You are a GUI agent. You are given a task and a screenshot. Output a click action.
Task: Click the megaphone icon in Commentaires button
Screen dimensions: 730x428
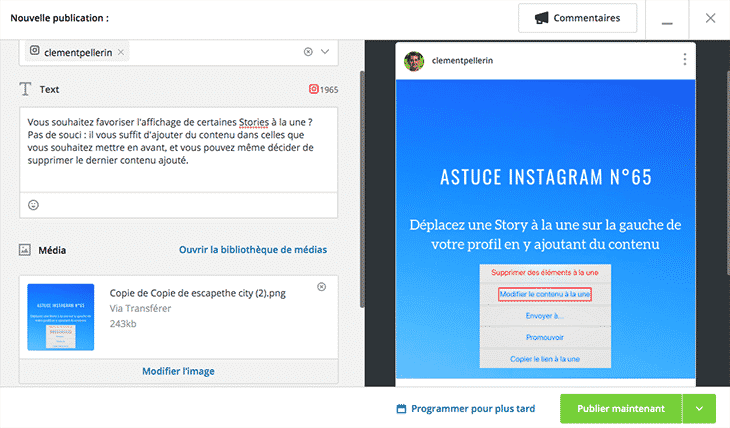click(x=541, y=18)
